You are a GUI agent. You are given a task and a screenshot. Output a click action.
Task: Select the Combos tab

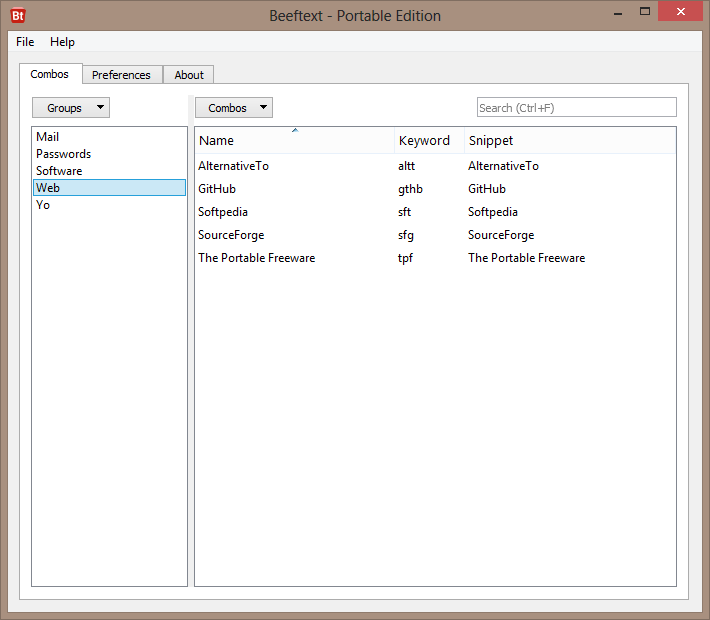[50, 74]
